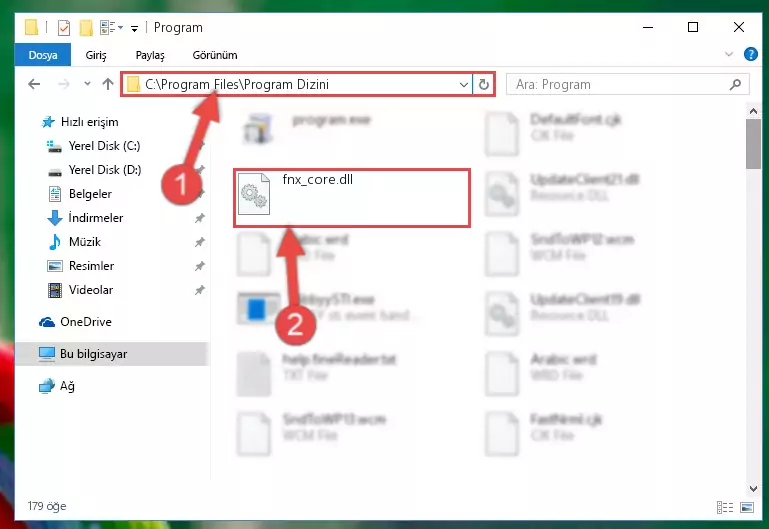Viewport: 769px width, 529px height.
Task: Refresh the current folder view
Action: [x=484, y=84]
